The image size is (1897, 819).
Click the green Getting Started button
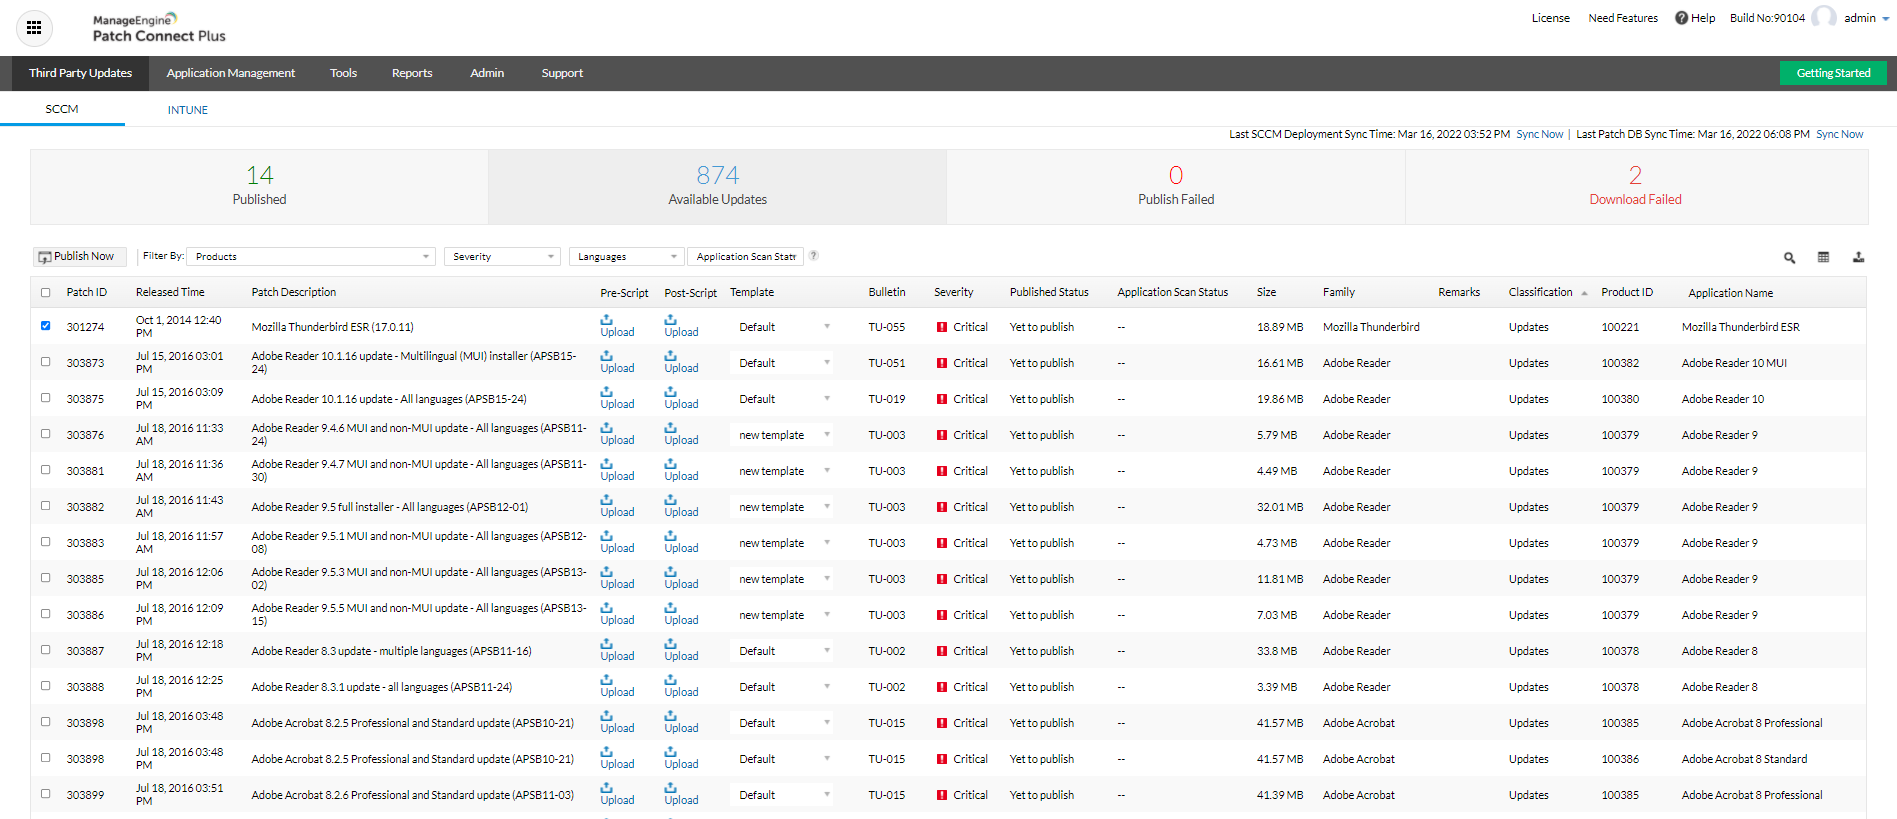pos(1832,73)
